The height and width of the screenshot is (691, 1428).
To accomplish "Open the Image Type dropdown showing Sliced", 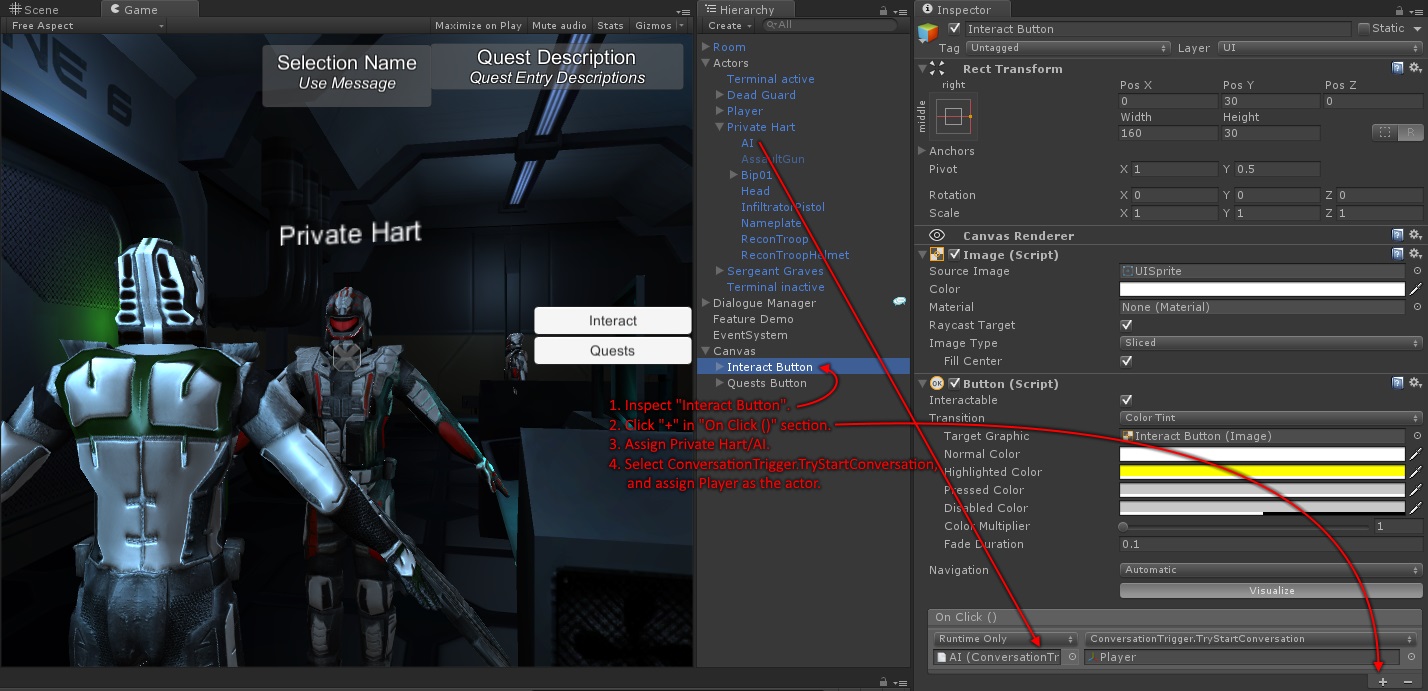I will pos(1268,343).
